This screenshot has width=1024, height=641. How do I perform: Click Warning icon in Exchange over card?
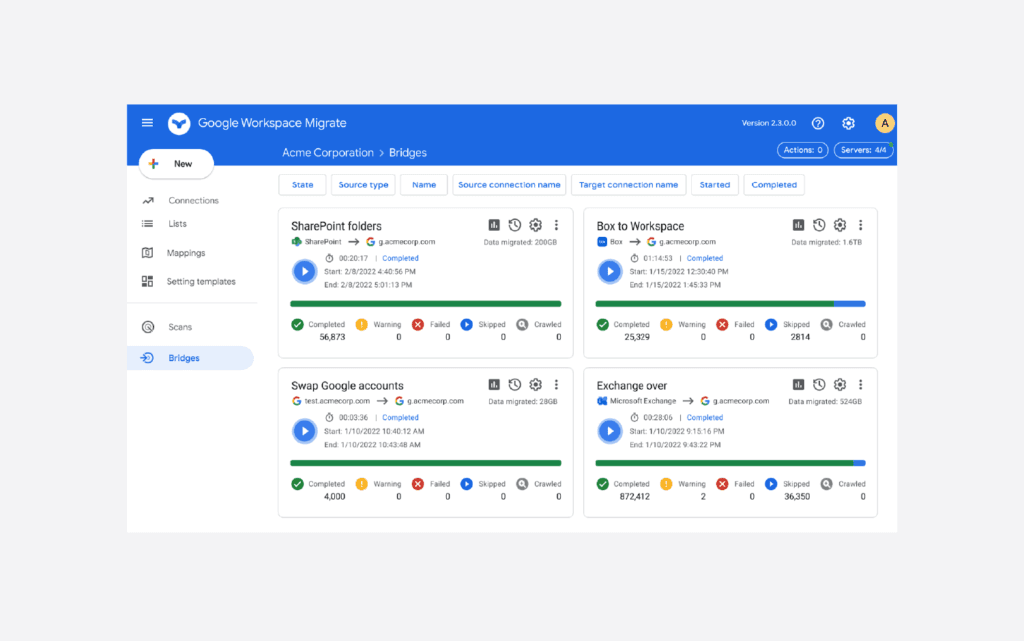[x=666, y=484]
